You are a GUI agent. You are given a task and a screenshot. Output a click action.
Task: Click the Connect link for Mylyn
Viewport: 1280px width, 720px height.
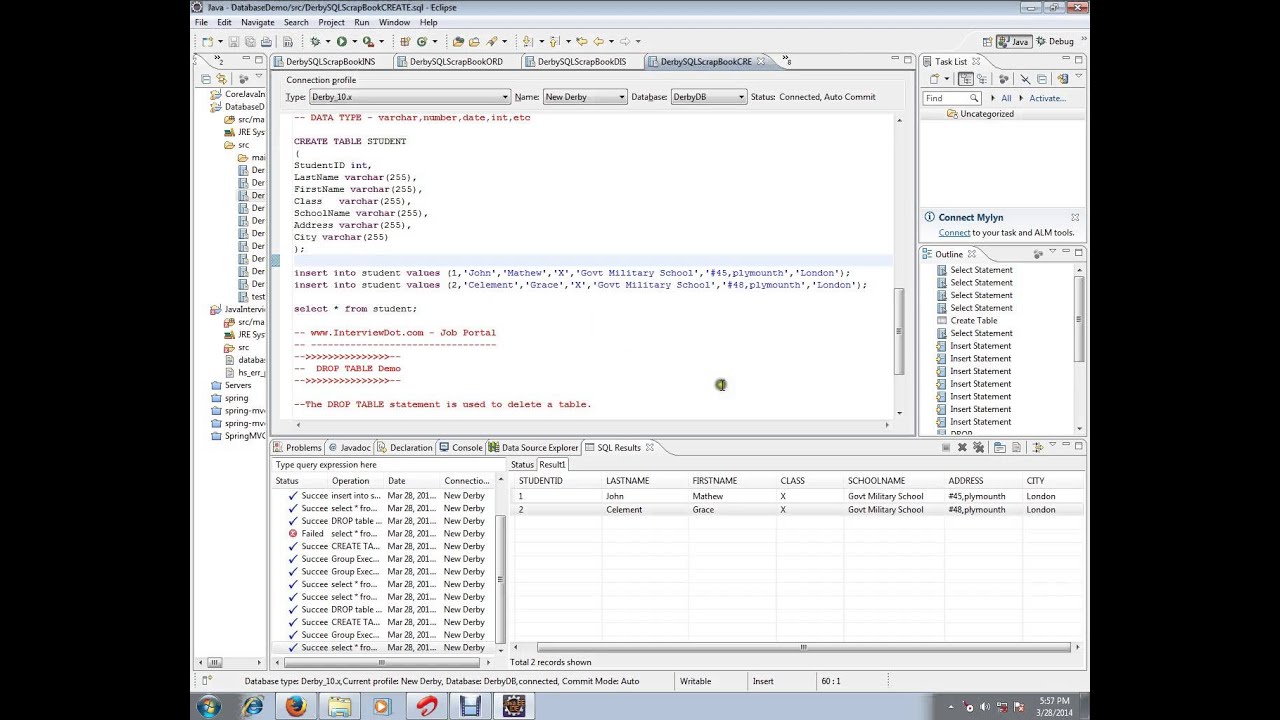[x=954, y=233]
